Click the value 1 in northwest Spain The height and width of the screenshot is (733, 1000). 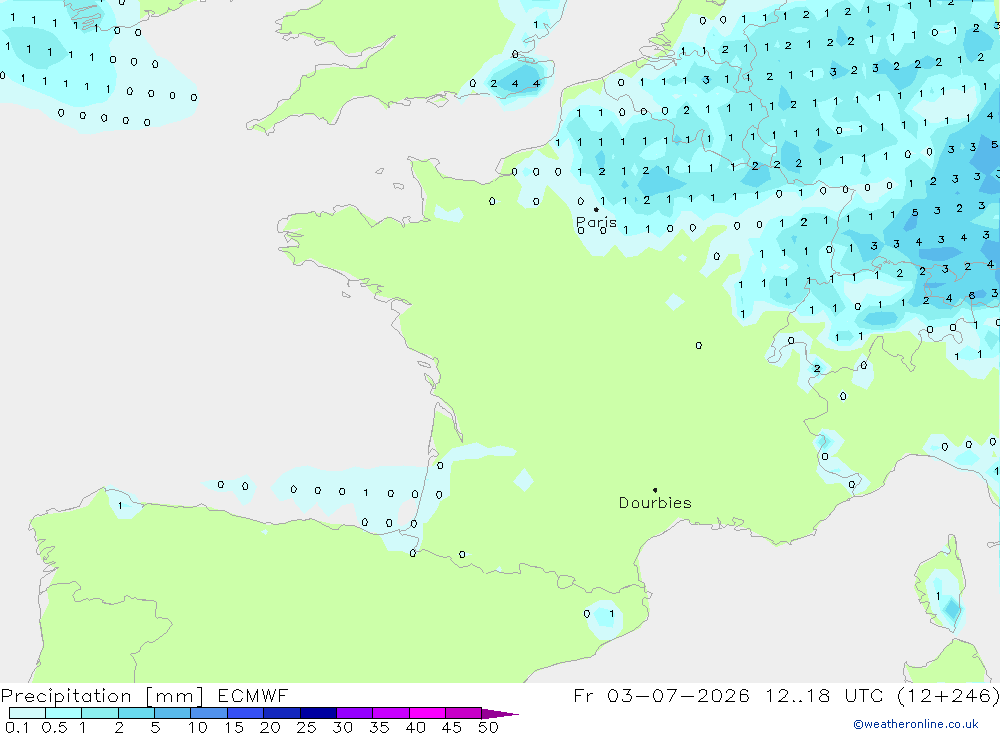click(121, 506)
